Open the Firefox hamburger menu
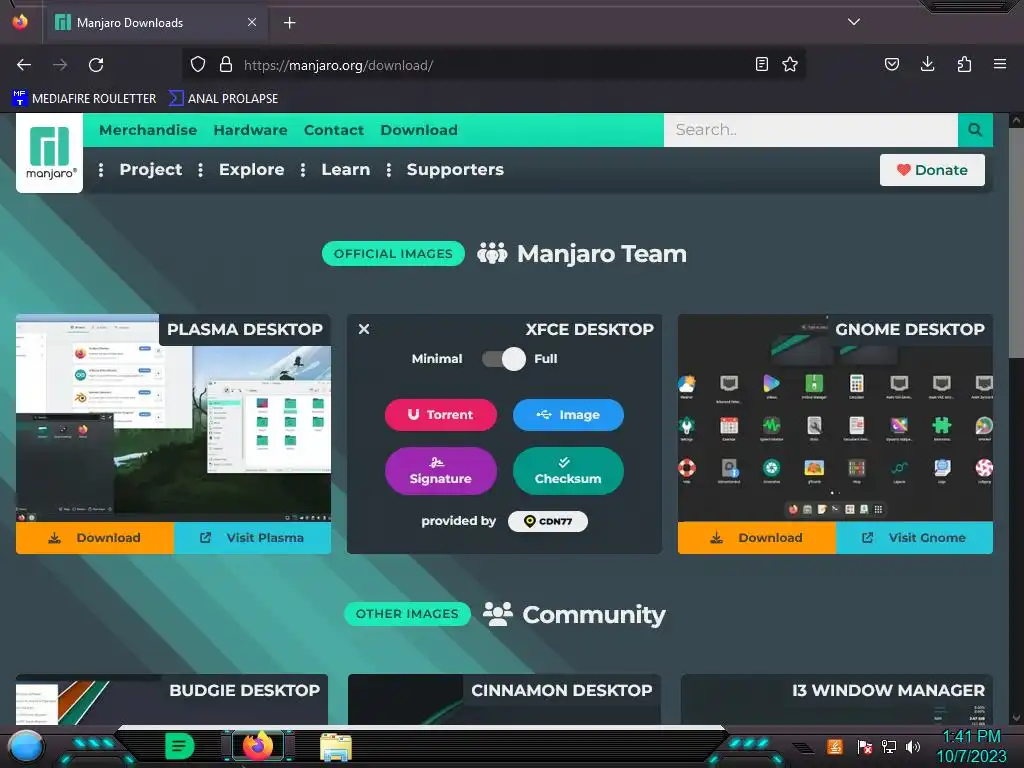Viewport: 1024px width, 768px height. [1000, 64]
